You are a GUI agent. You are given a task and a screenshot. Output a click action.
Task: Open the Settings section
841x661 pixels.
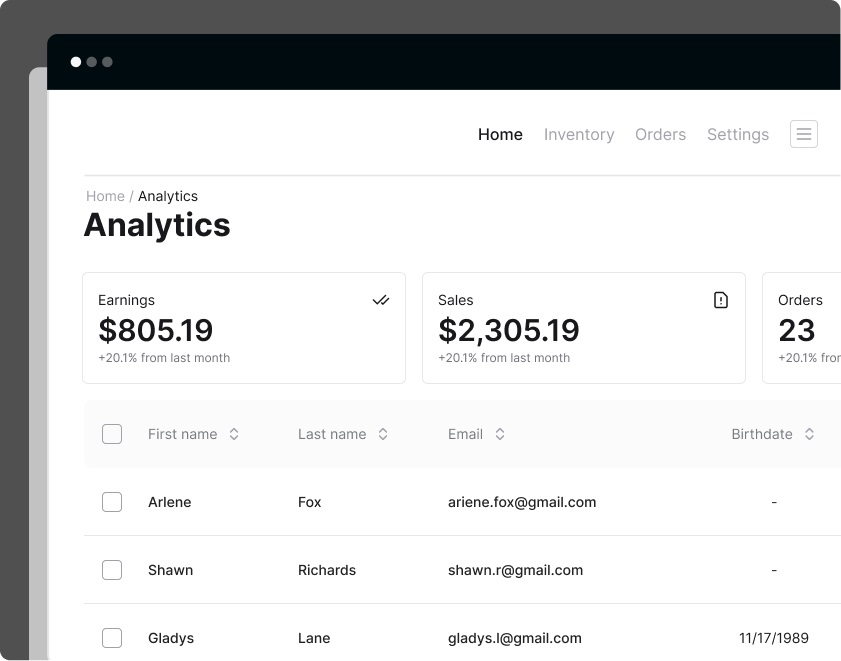click(737, 134)
